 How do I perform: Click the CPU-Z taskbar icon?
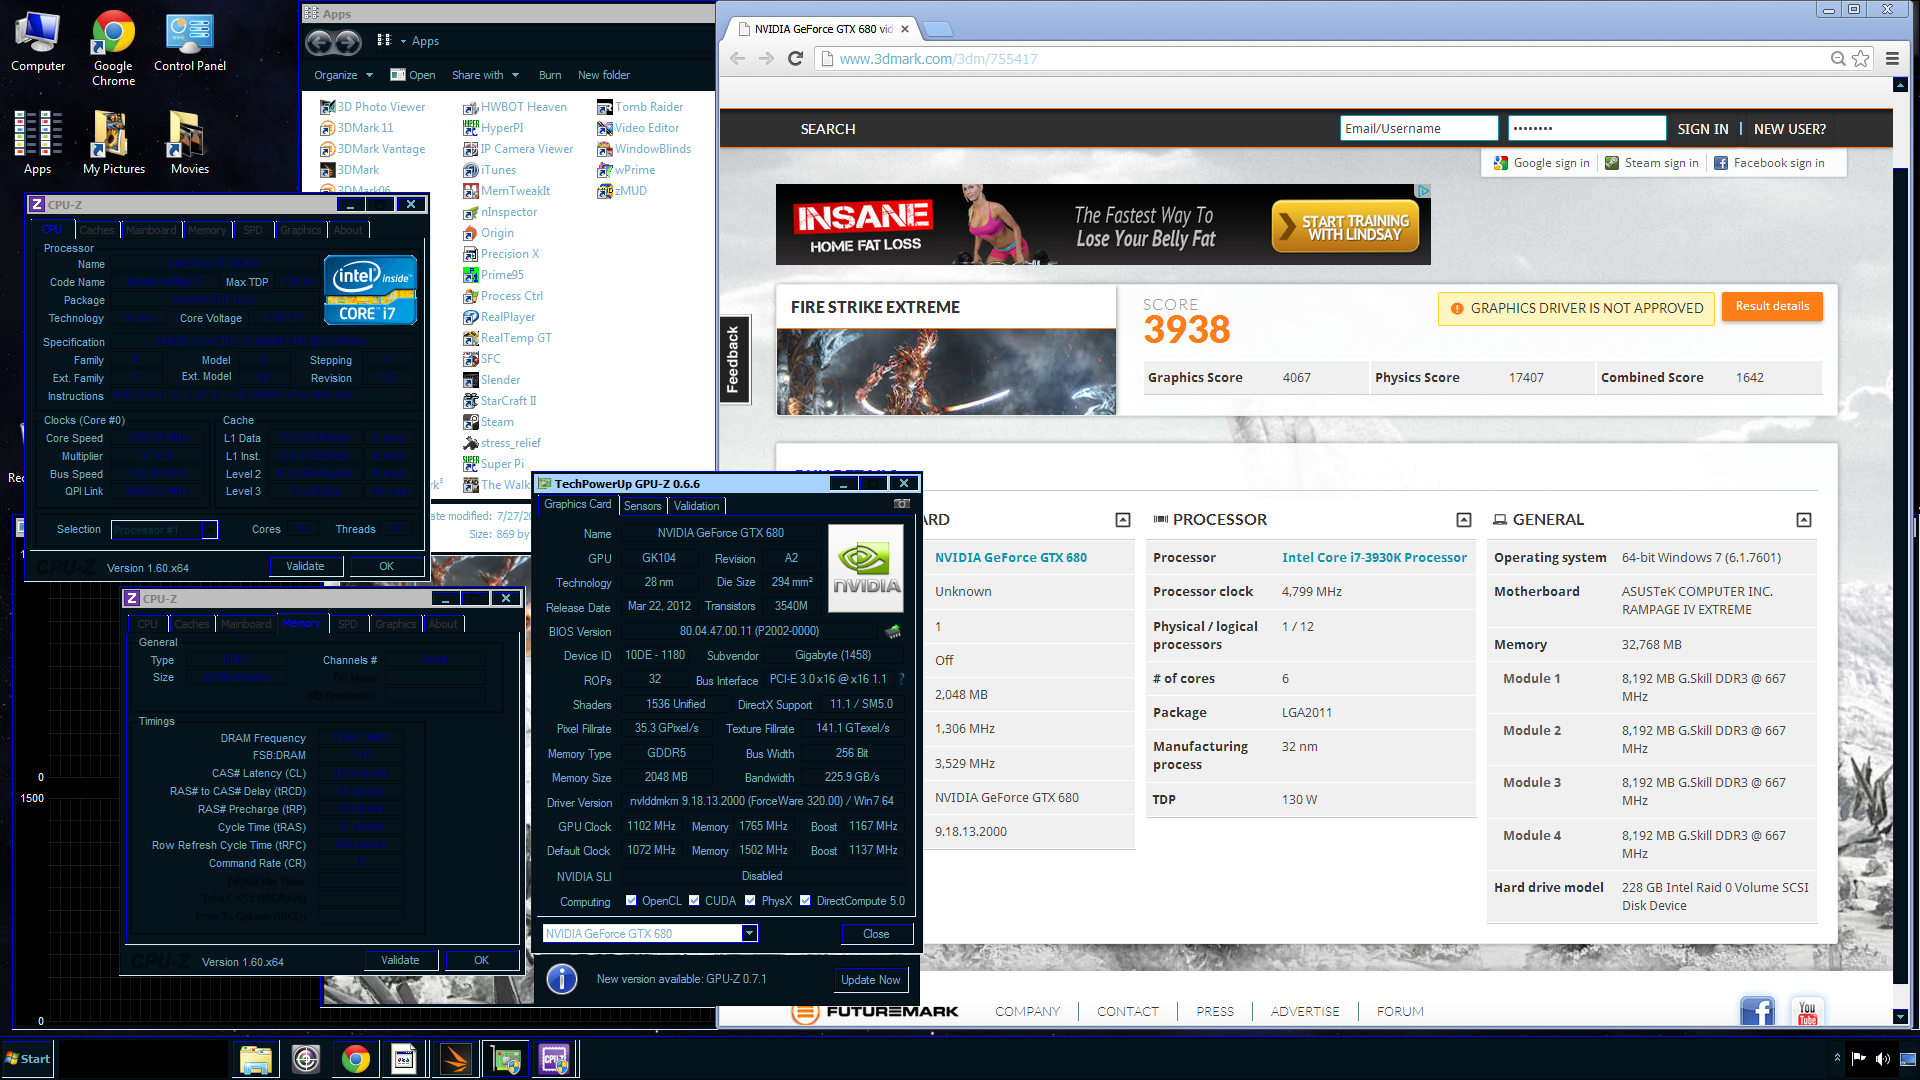pos(554,1059)
